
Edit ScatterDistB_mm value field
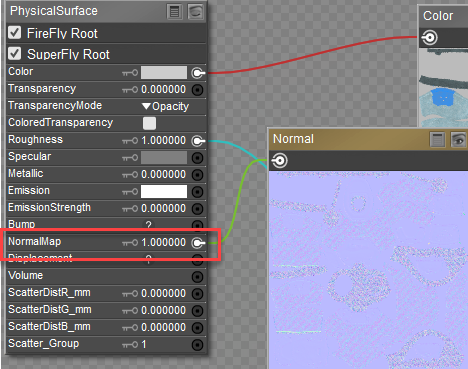[x=163, y=327]
